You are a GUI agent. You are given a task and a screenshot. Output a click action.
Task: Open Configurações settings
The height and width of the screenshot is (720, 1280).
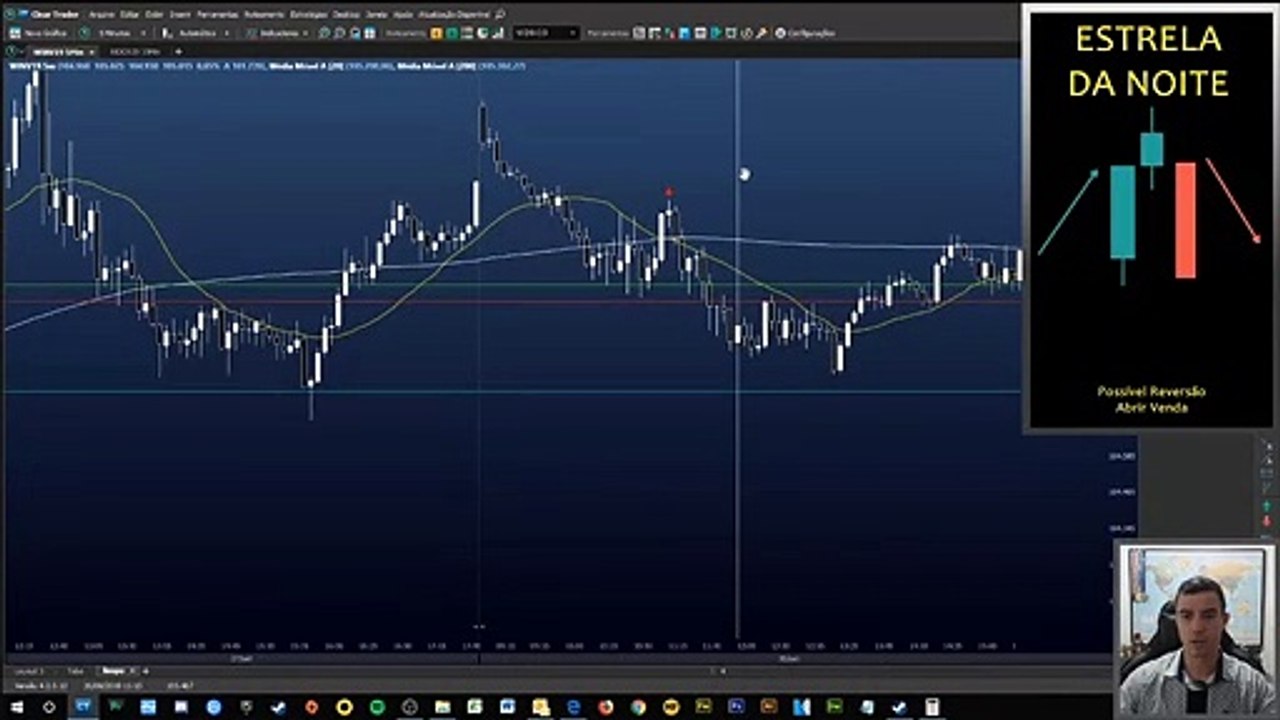(804, 33)
